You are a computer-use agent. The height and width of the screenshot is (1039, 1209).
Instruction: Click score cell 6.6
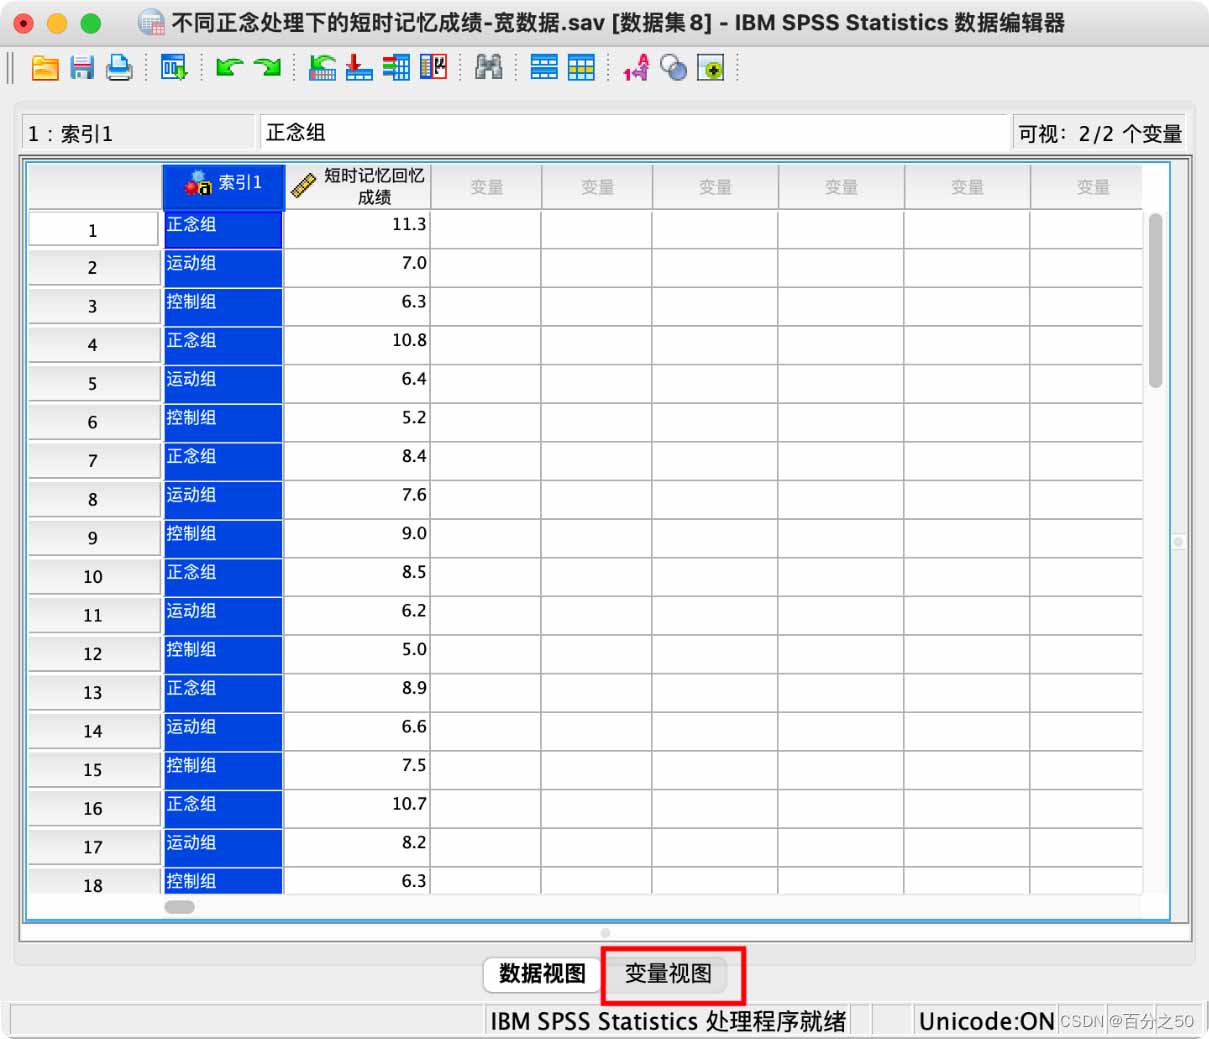[357, 730]
